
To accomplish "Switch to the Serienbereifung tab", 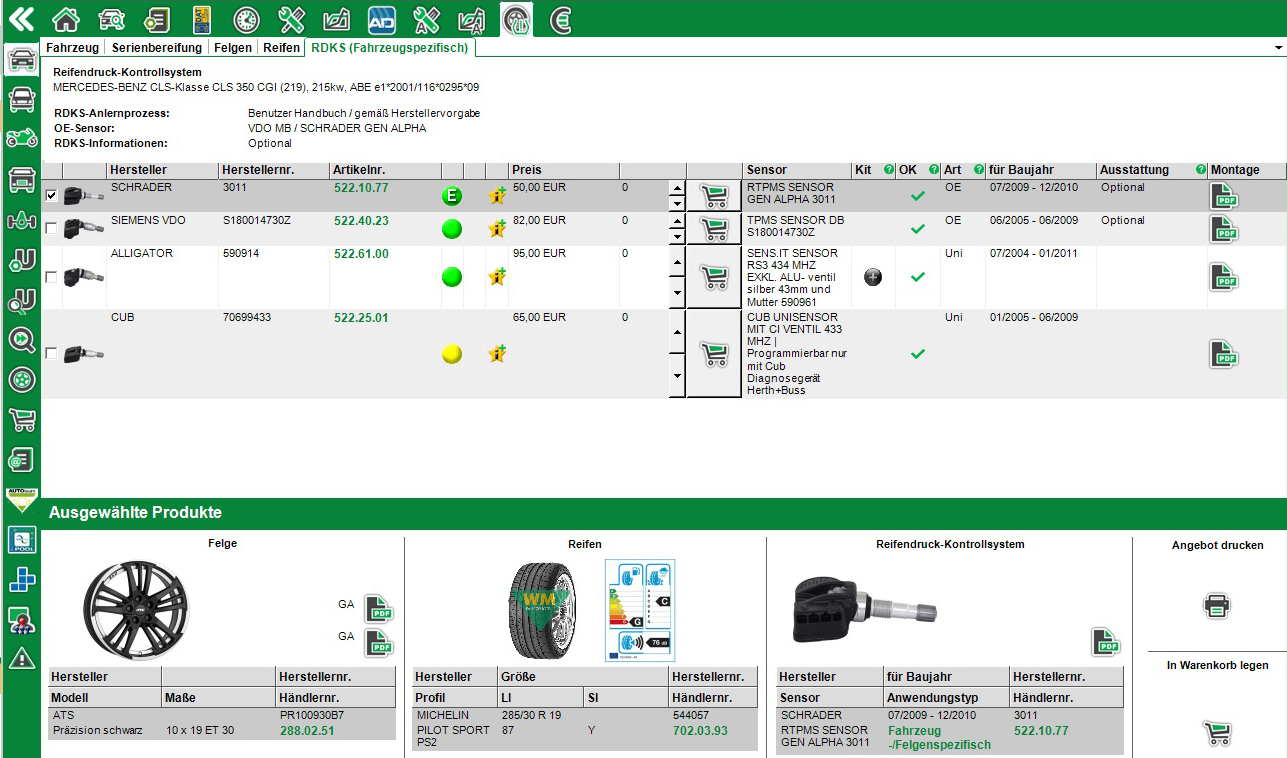I will (x=157, y=47).
